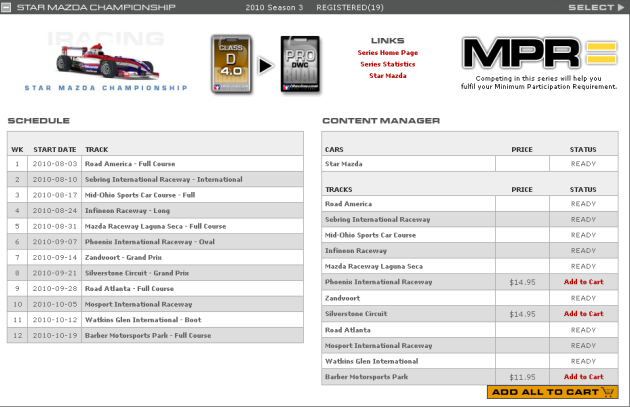Click the $14.95 price for Silverstone
This screenshot has height=407, width=630.
[x=522, y=314]
